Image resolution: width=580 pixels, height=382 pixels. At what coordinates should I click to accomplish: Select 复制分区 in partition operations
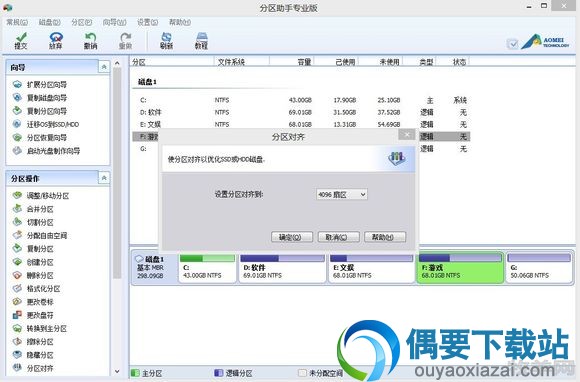pyautogui.click(x=33, y=249)
